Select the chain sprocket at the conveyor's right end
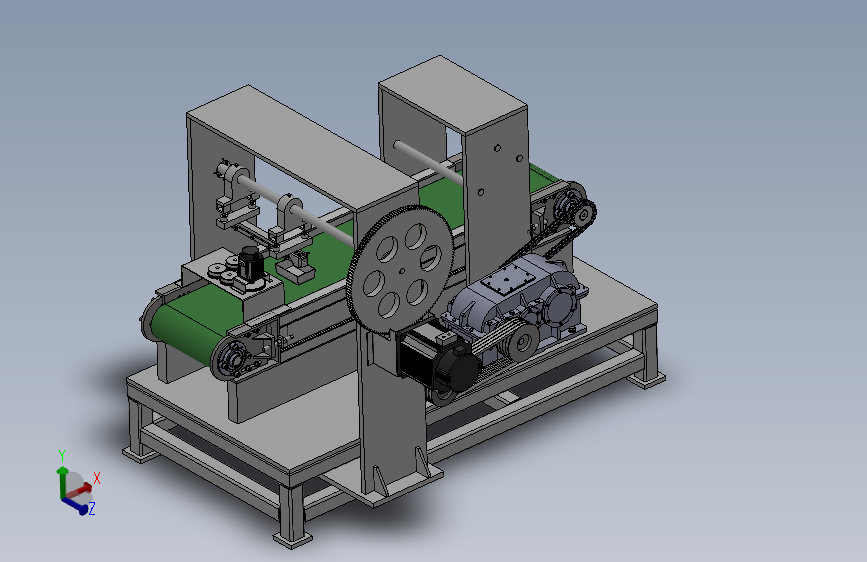 [583, 213]
